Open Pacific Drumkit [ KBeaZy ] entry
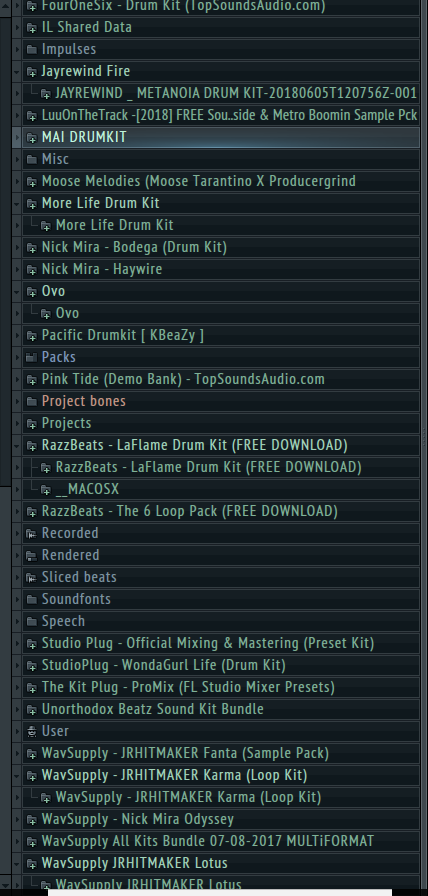This screenshot has width=428, height=896. coord(221,335)
